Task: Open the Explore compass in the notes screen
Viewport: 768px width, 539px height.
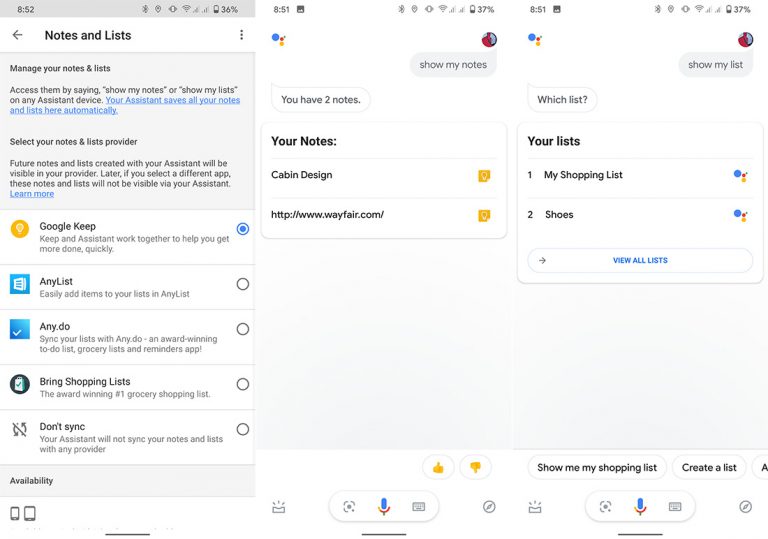Action: (x=489, y=507)
